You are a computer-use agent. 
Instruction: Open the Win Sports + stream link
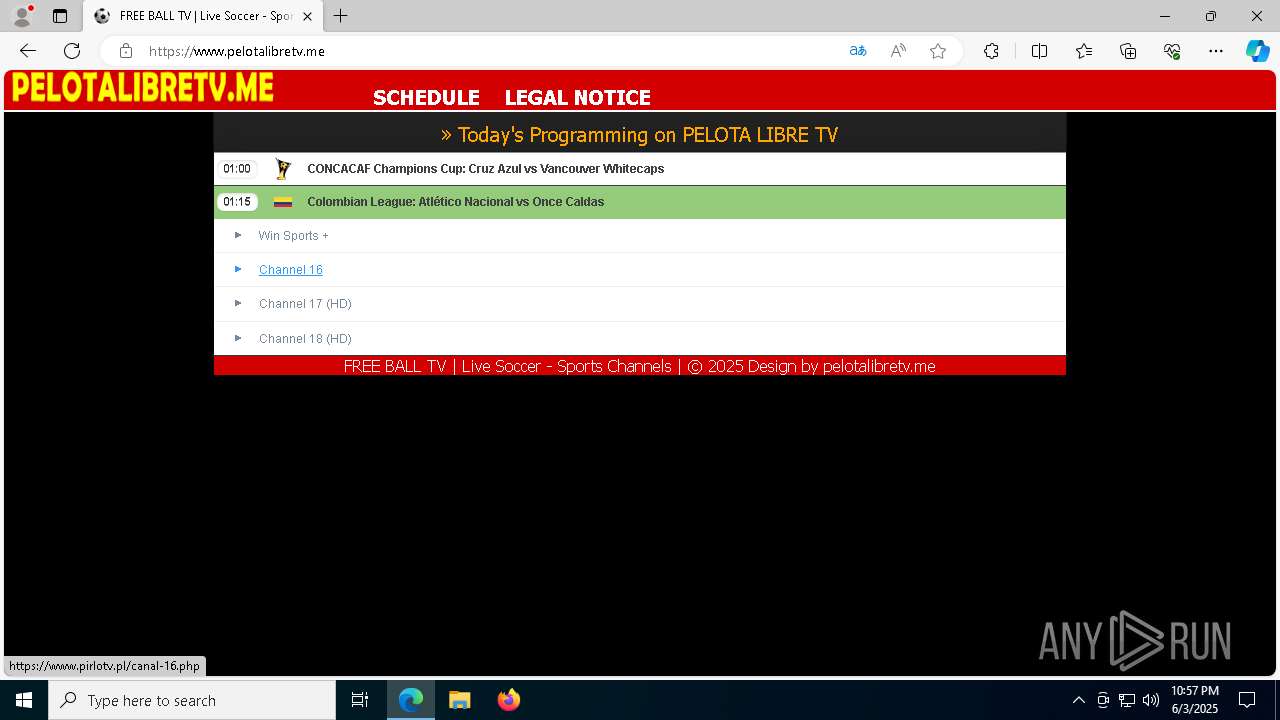point(293,236)
